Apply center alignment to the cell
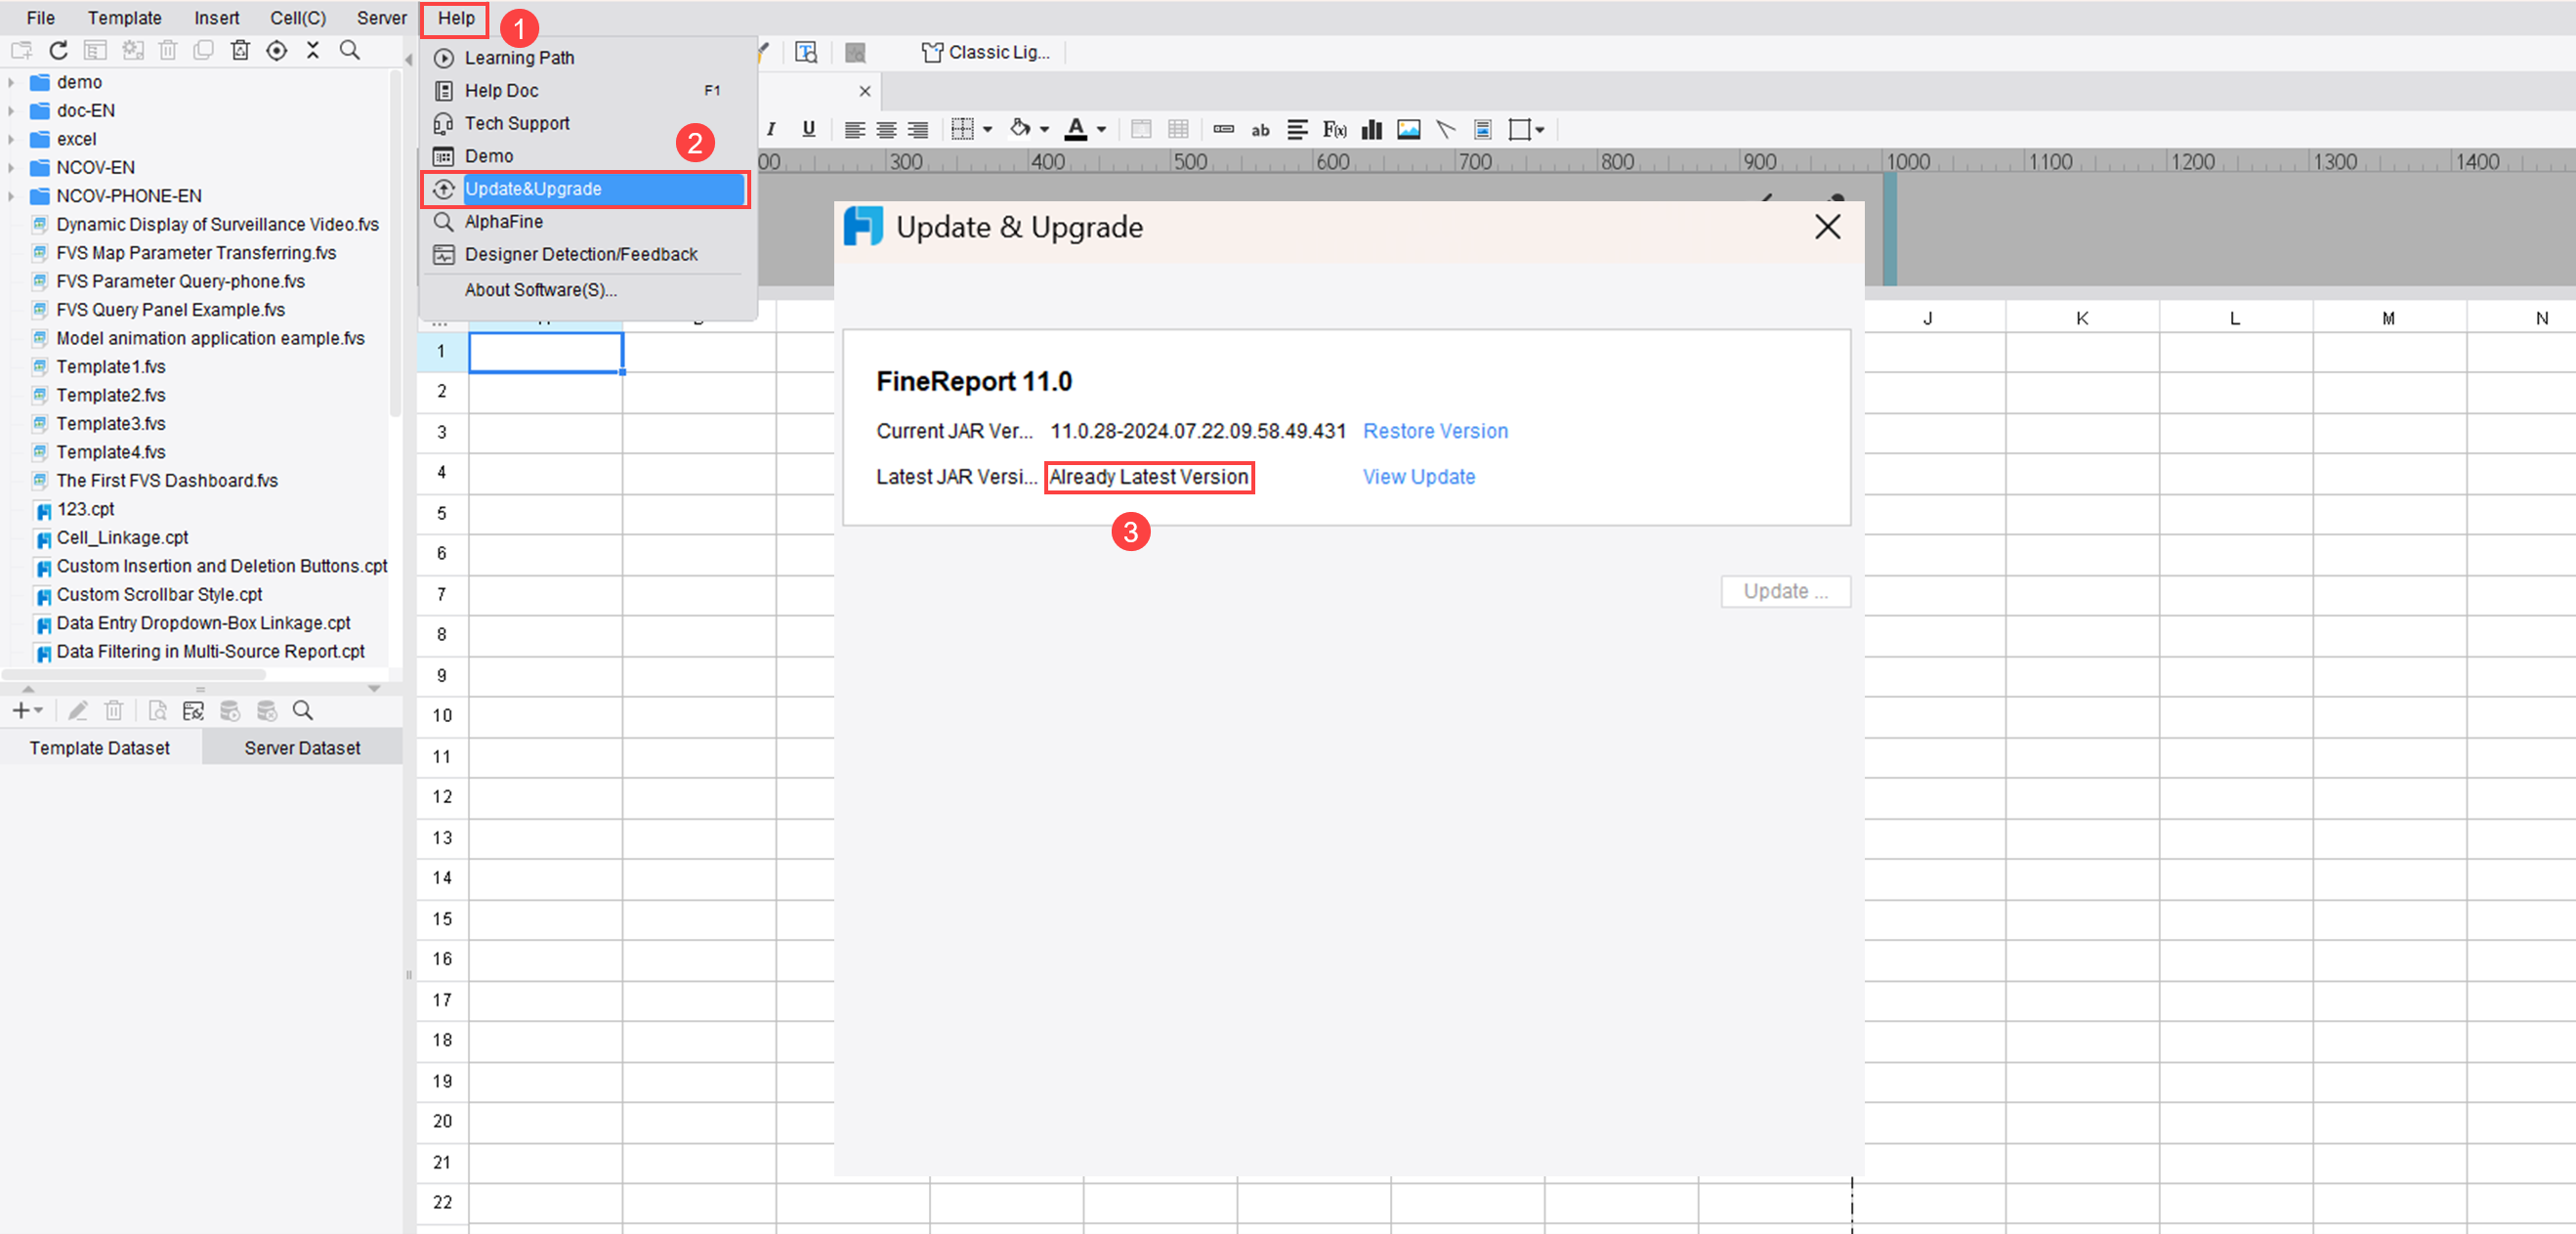Screen dimensions: 2576x1234 (x=886, y=130)
